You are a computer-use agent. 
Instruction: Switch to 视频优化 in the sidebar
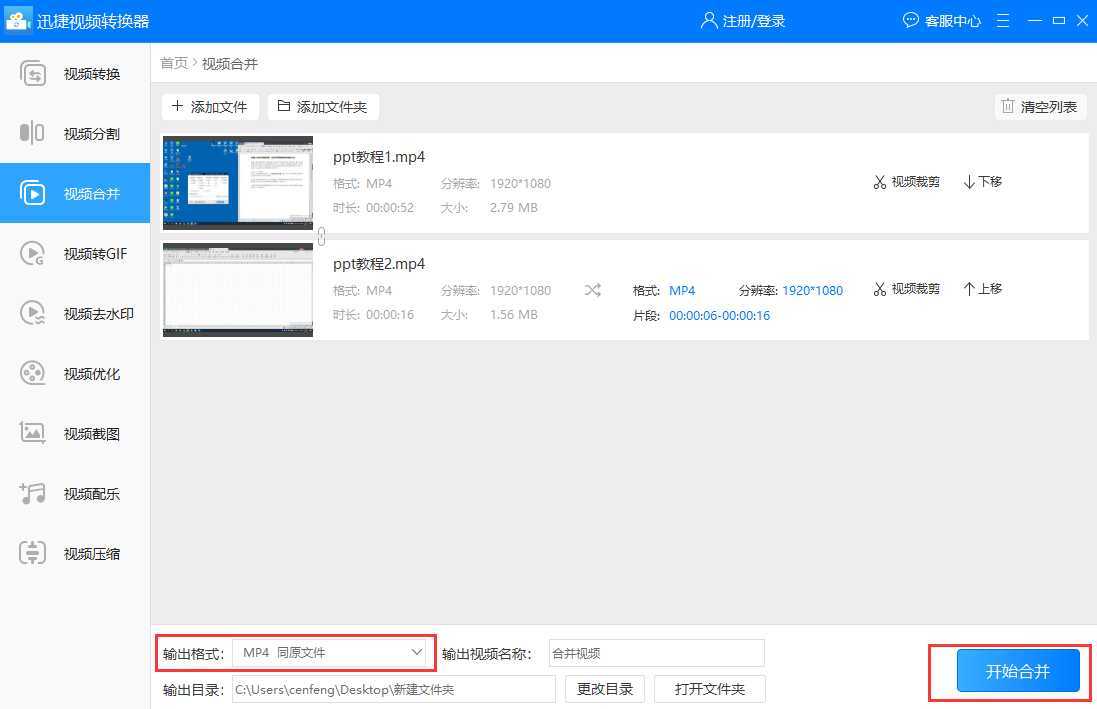tap(75, 374)
